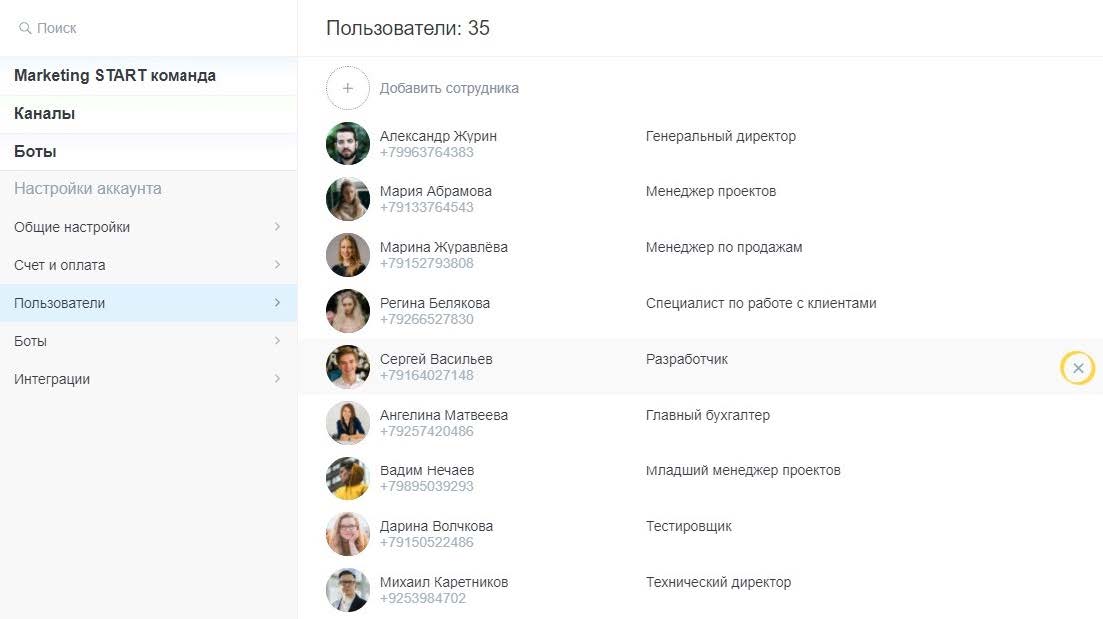1103x619 pixels.
Task: Click Михаил Каретников's Технический директор role
Action: point(718,582)
